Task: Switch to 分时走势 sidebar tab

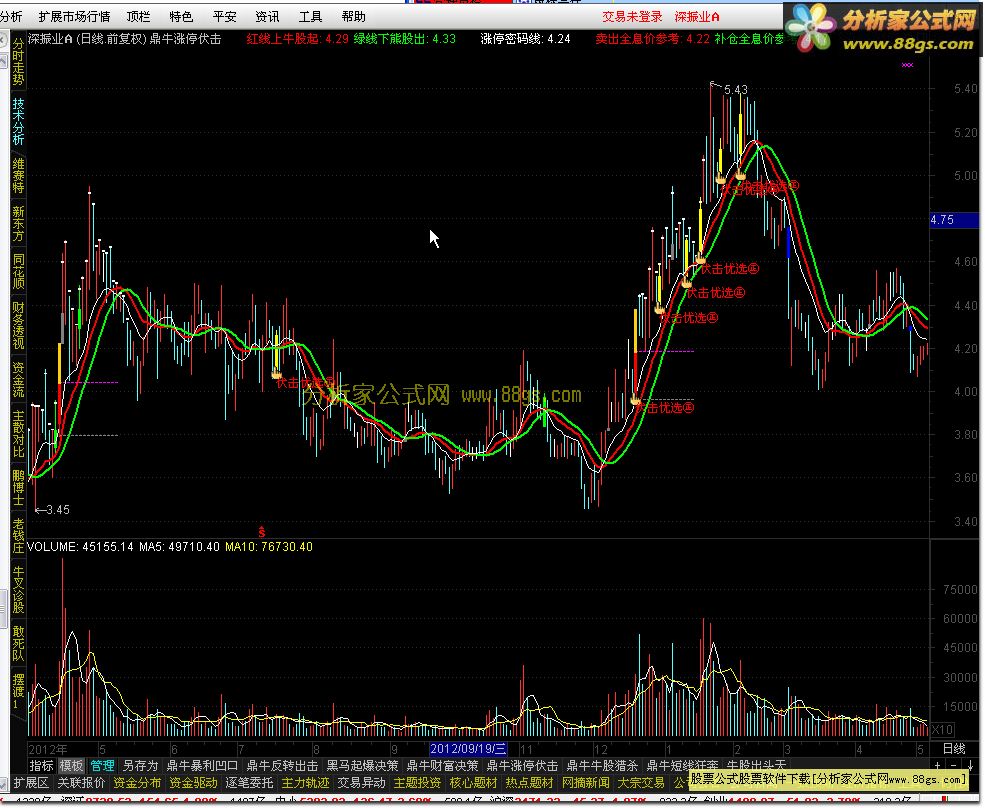Action: (18, 61)
